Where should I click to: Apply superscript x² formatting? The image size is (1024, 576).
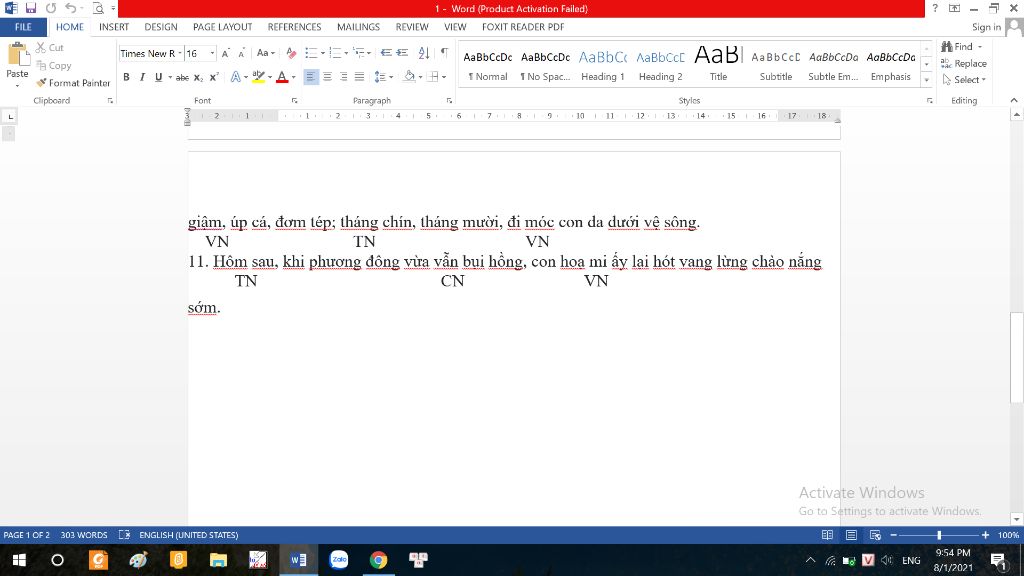tap(214, 77)
